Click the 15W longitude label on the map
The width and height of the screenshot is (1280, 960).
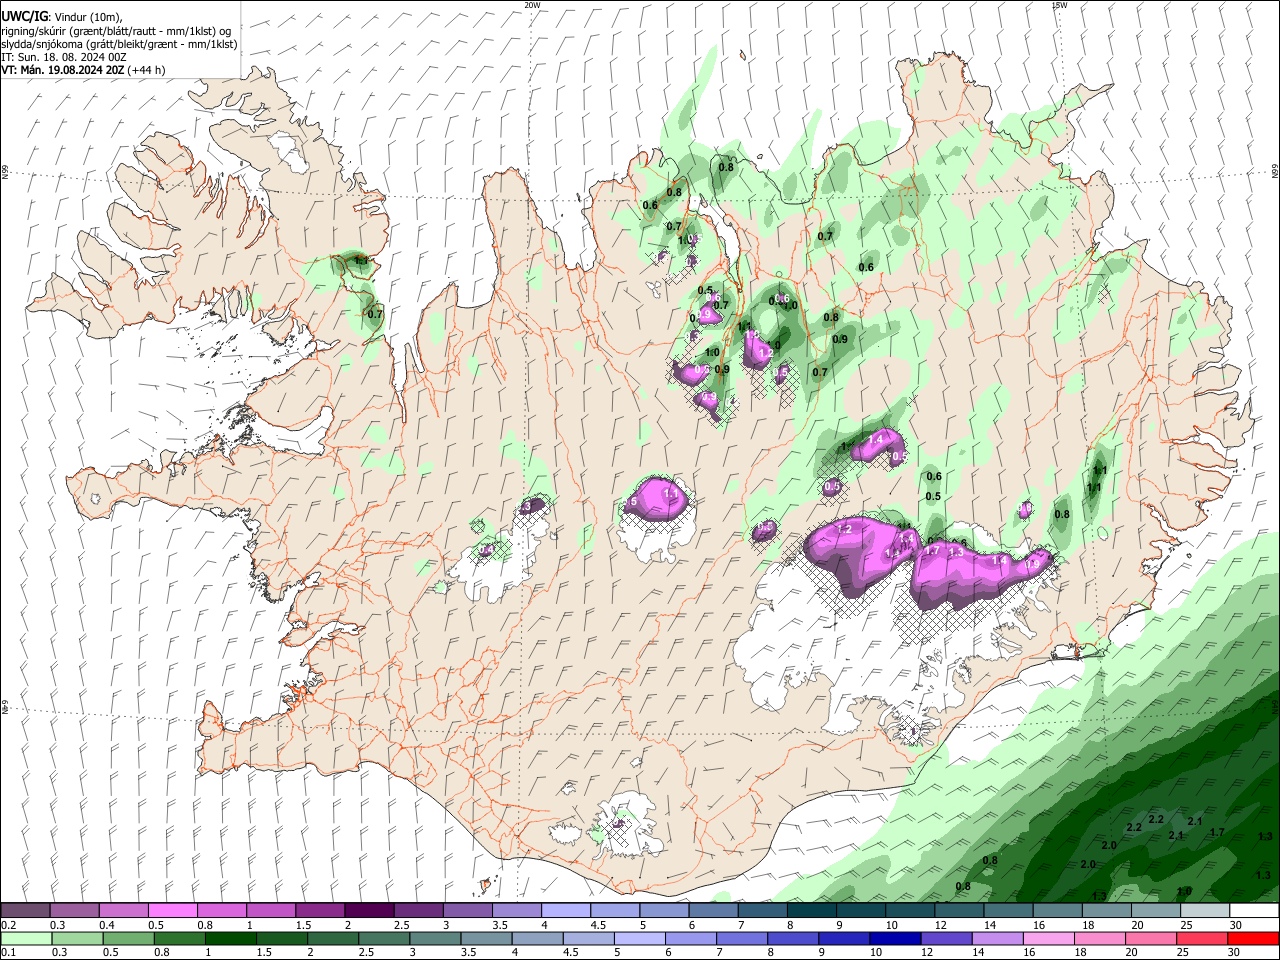click(x=1059, y=5)
